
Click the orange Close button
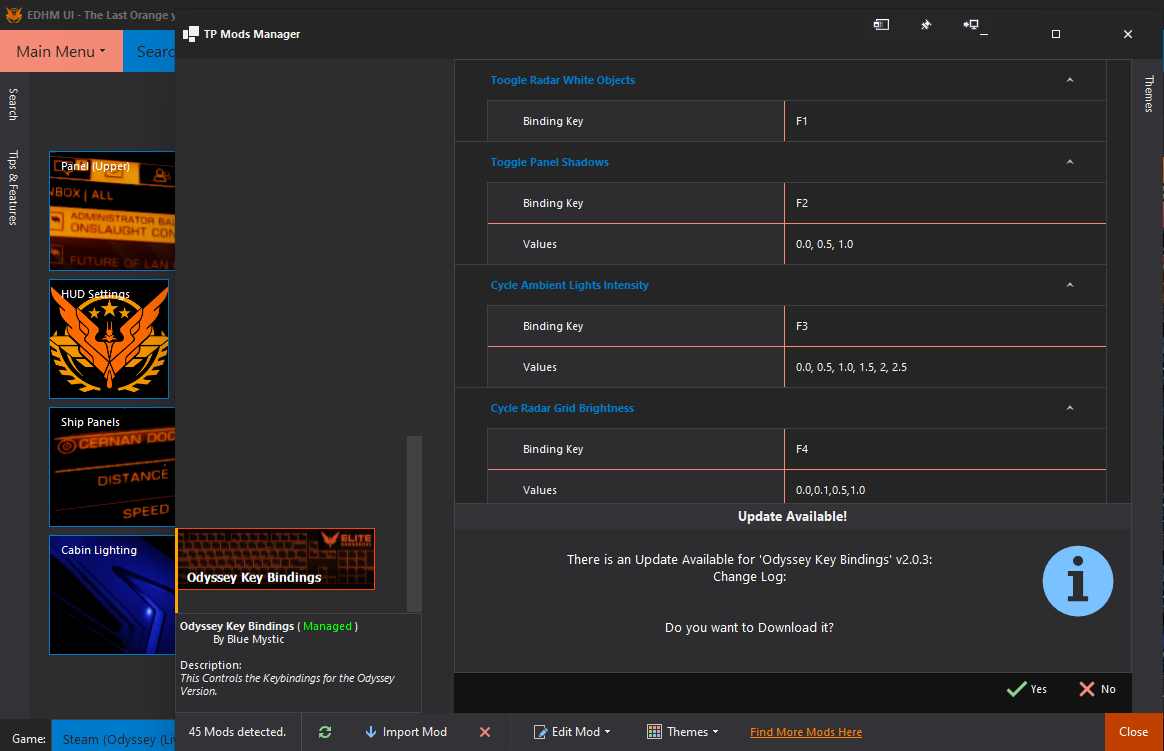coord(1134,732)
